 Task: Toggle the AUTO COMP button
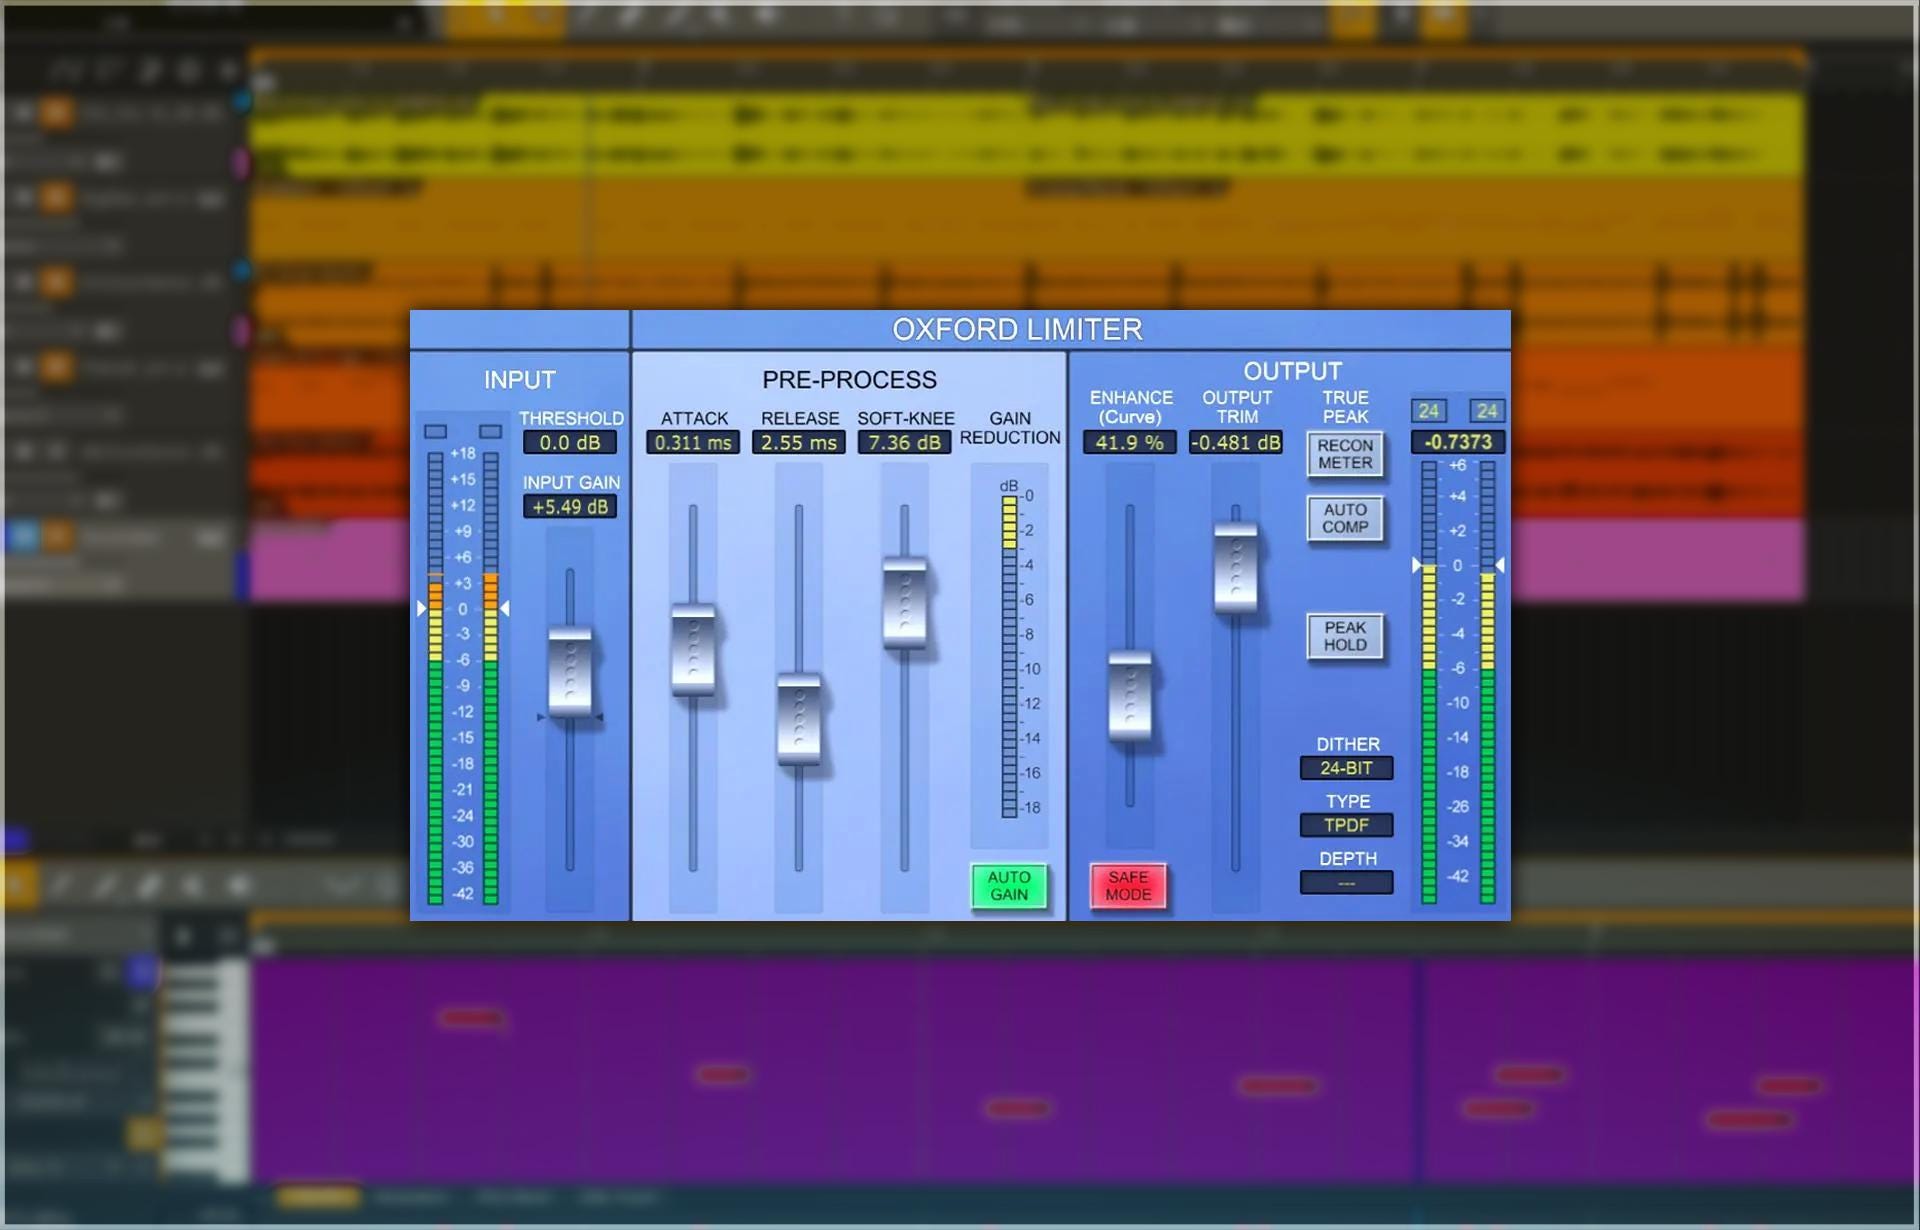click(x=1345, y=518)
